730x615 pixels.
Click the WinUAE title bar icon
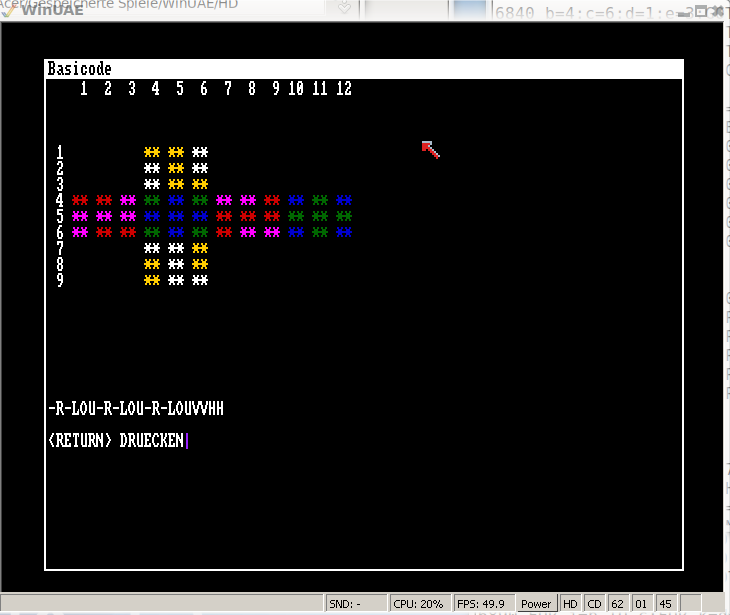[12, 10]
